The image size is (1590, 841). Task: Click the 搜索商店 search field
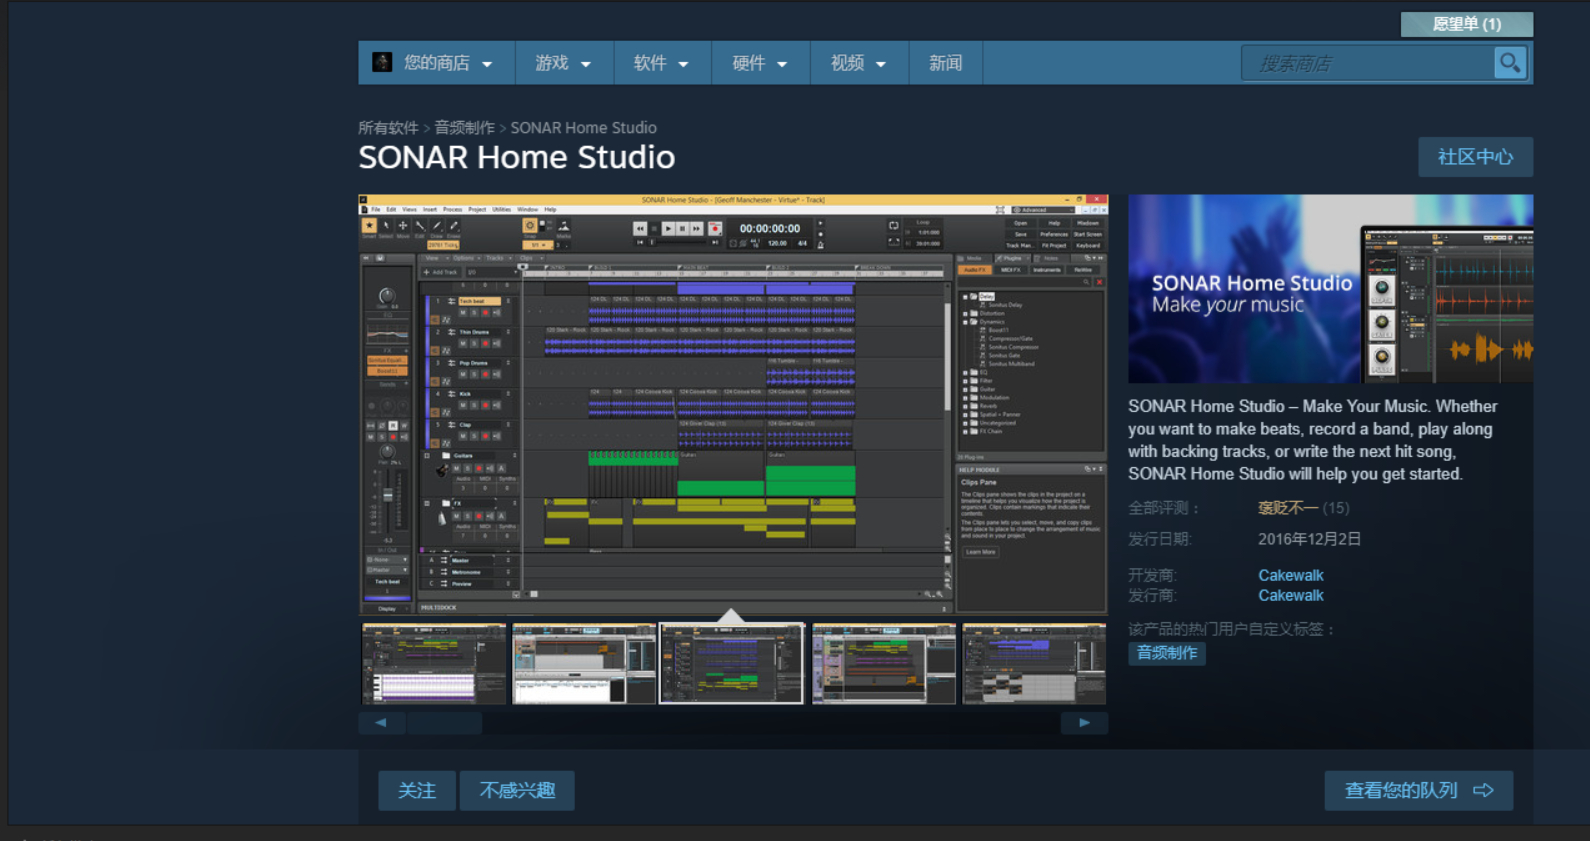coord(1368,63)
